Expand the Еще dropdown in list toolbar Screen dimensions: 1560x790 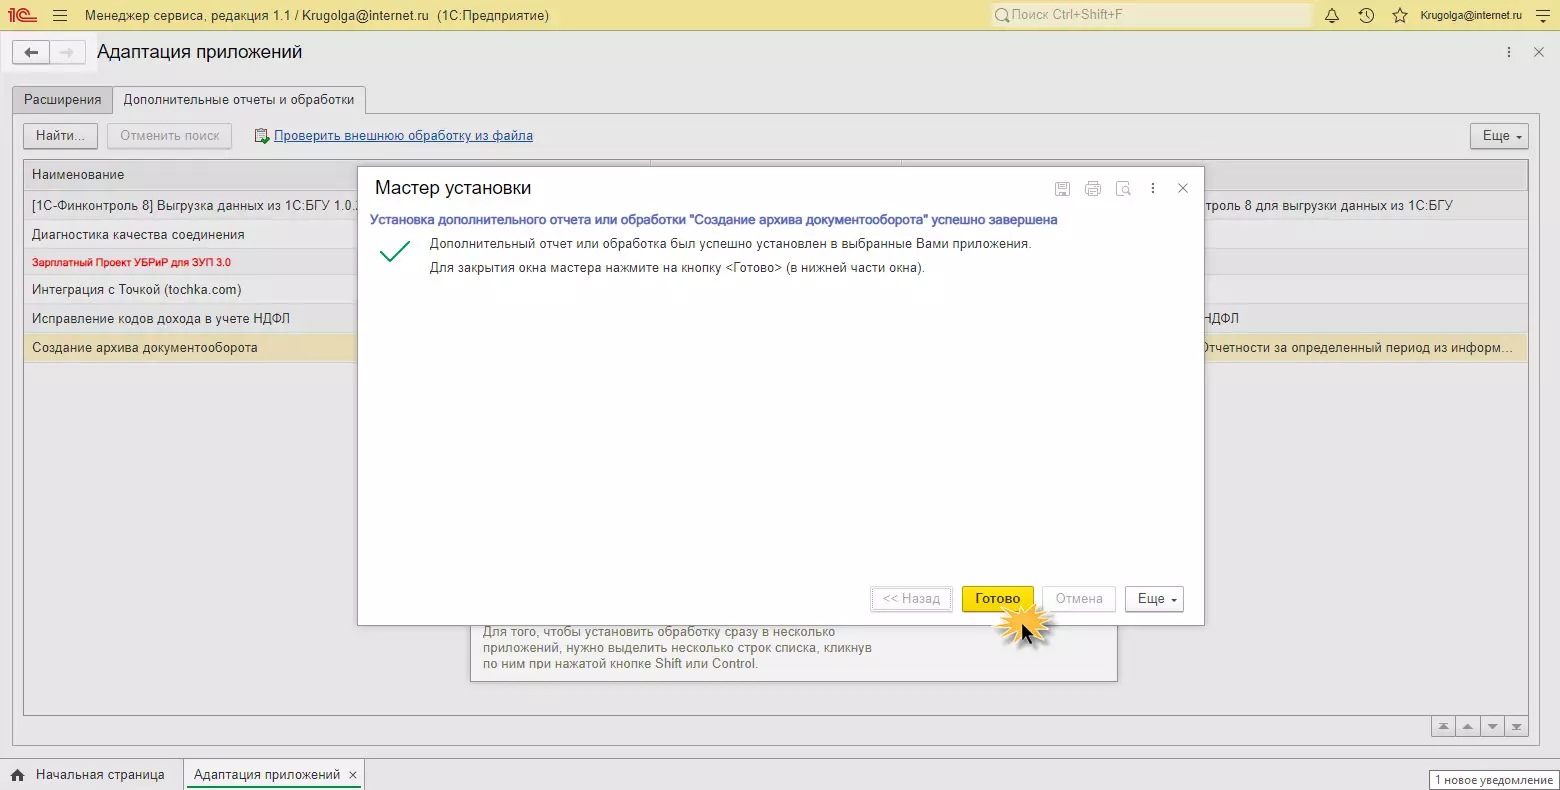[1499, 136]
